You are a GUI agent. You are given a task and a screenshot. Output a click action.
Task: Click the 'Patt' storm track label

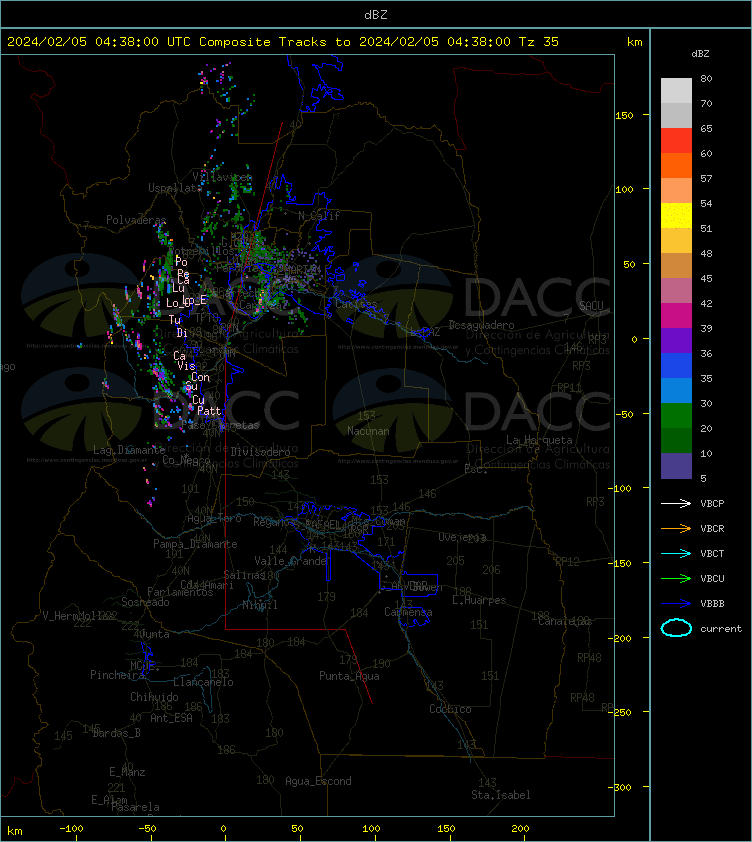[x=209, y=411]
